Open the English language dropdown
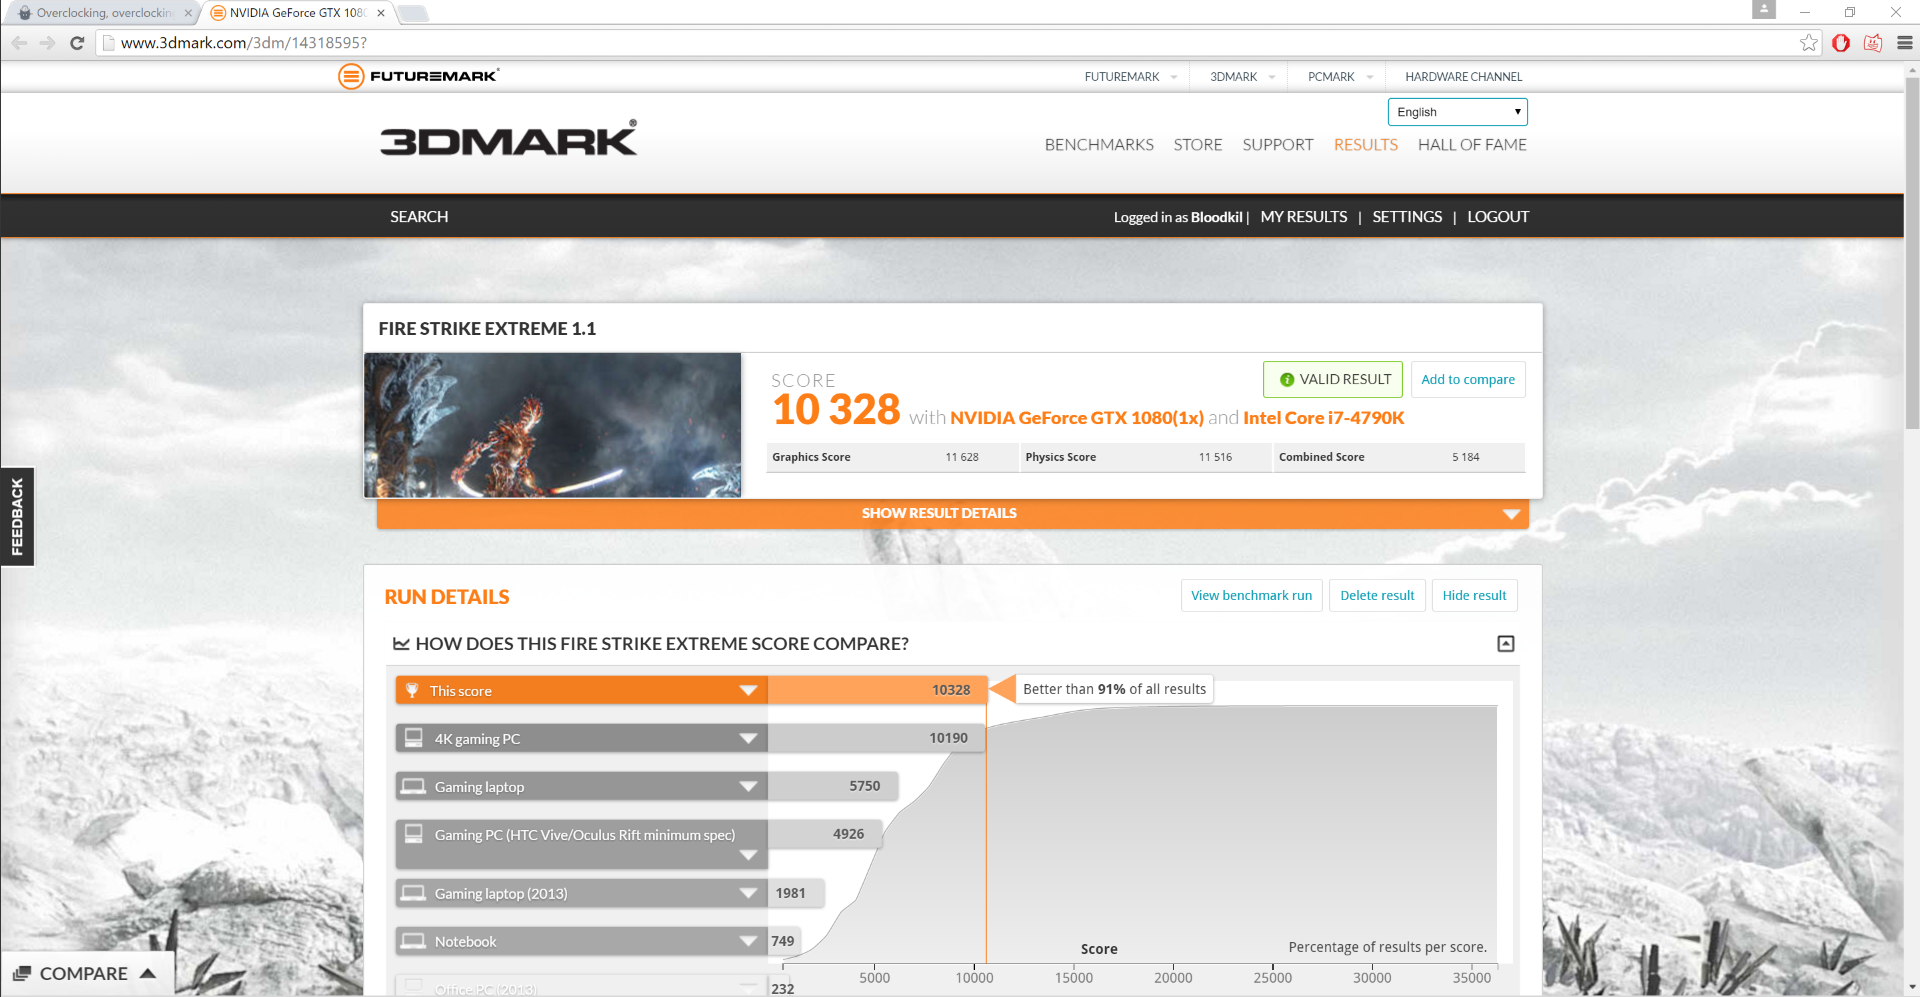1920x997 pixels. coord(1457,112)
